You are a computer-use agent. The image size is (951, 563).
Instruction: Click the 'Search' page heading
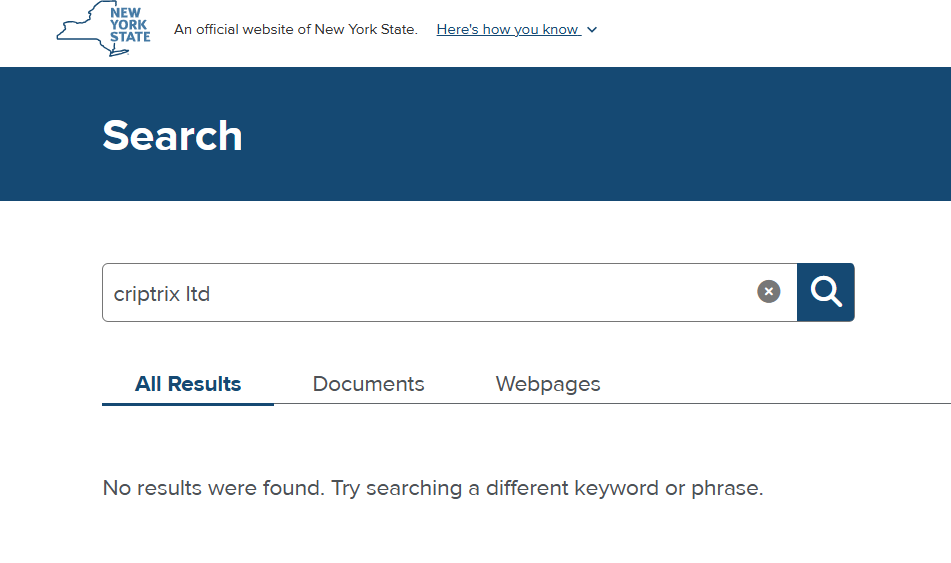tap(172, 135)
